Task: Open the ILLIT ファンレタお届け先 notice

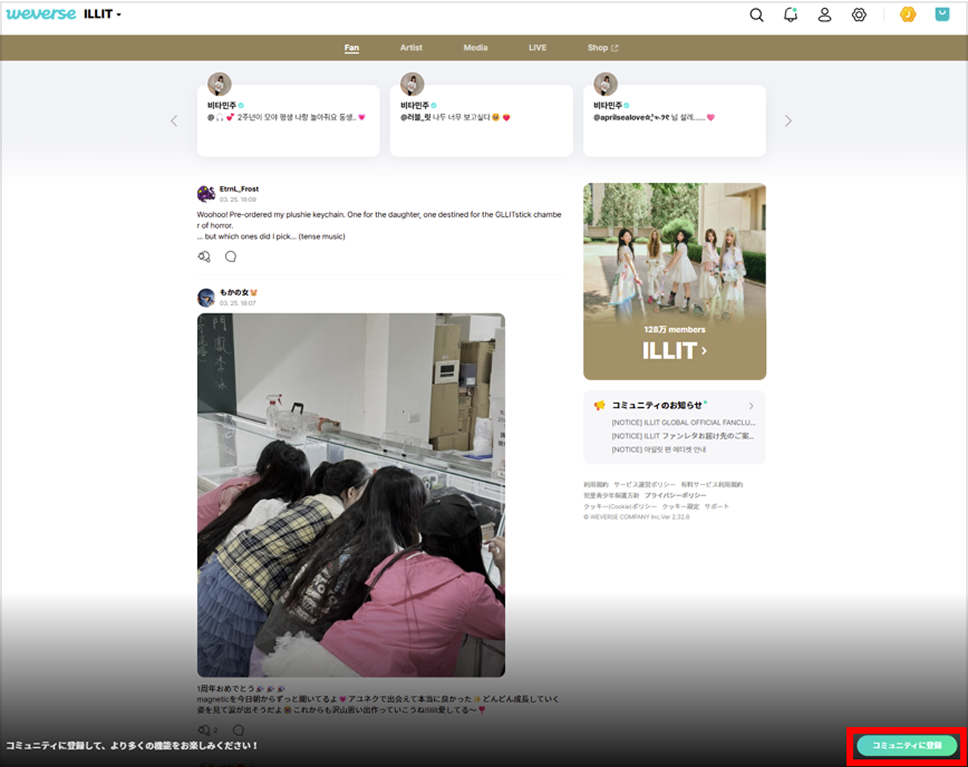Action: click(683, 436)
